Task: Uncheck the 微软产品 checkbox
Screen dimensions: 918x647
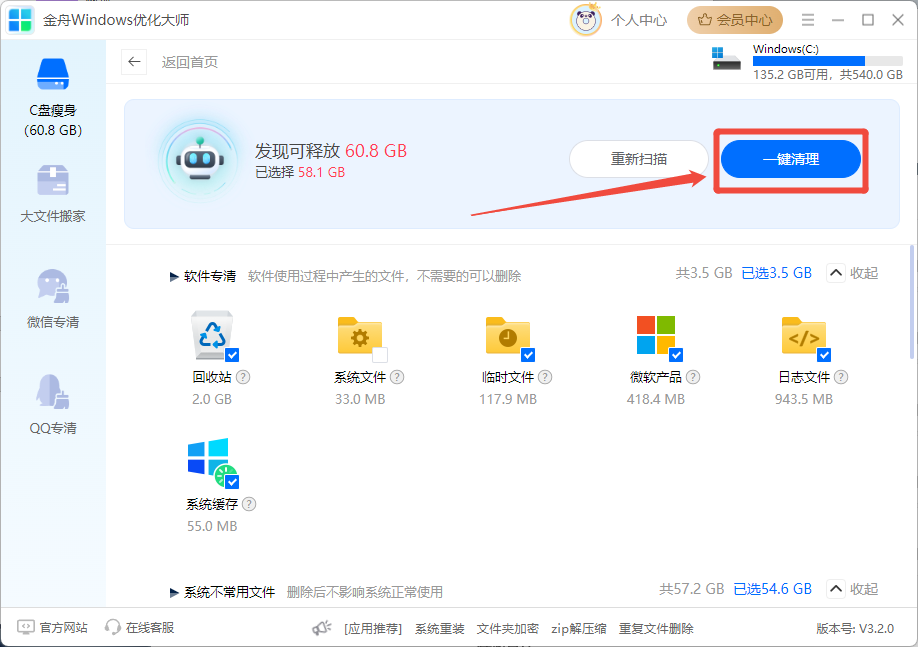Action: [x=676, y=355]
